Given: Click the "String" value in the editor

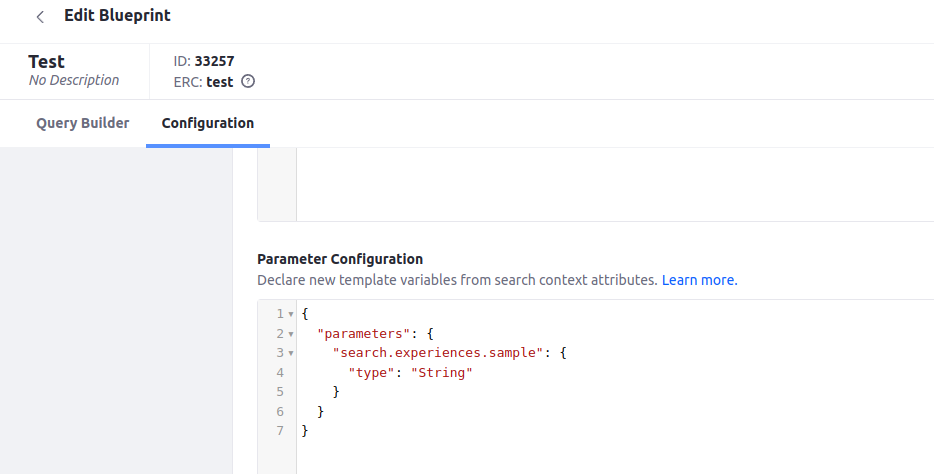Looking at the screenshot, I should (x=441, y=373).
